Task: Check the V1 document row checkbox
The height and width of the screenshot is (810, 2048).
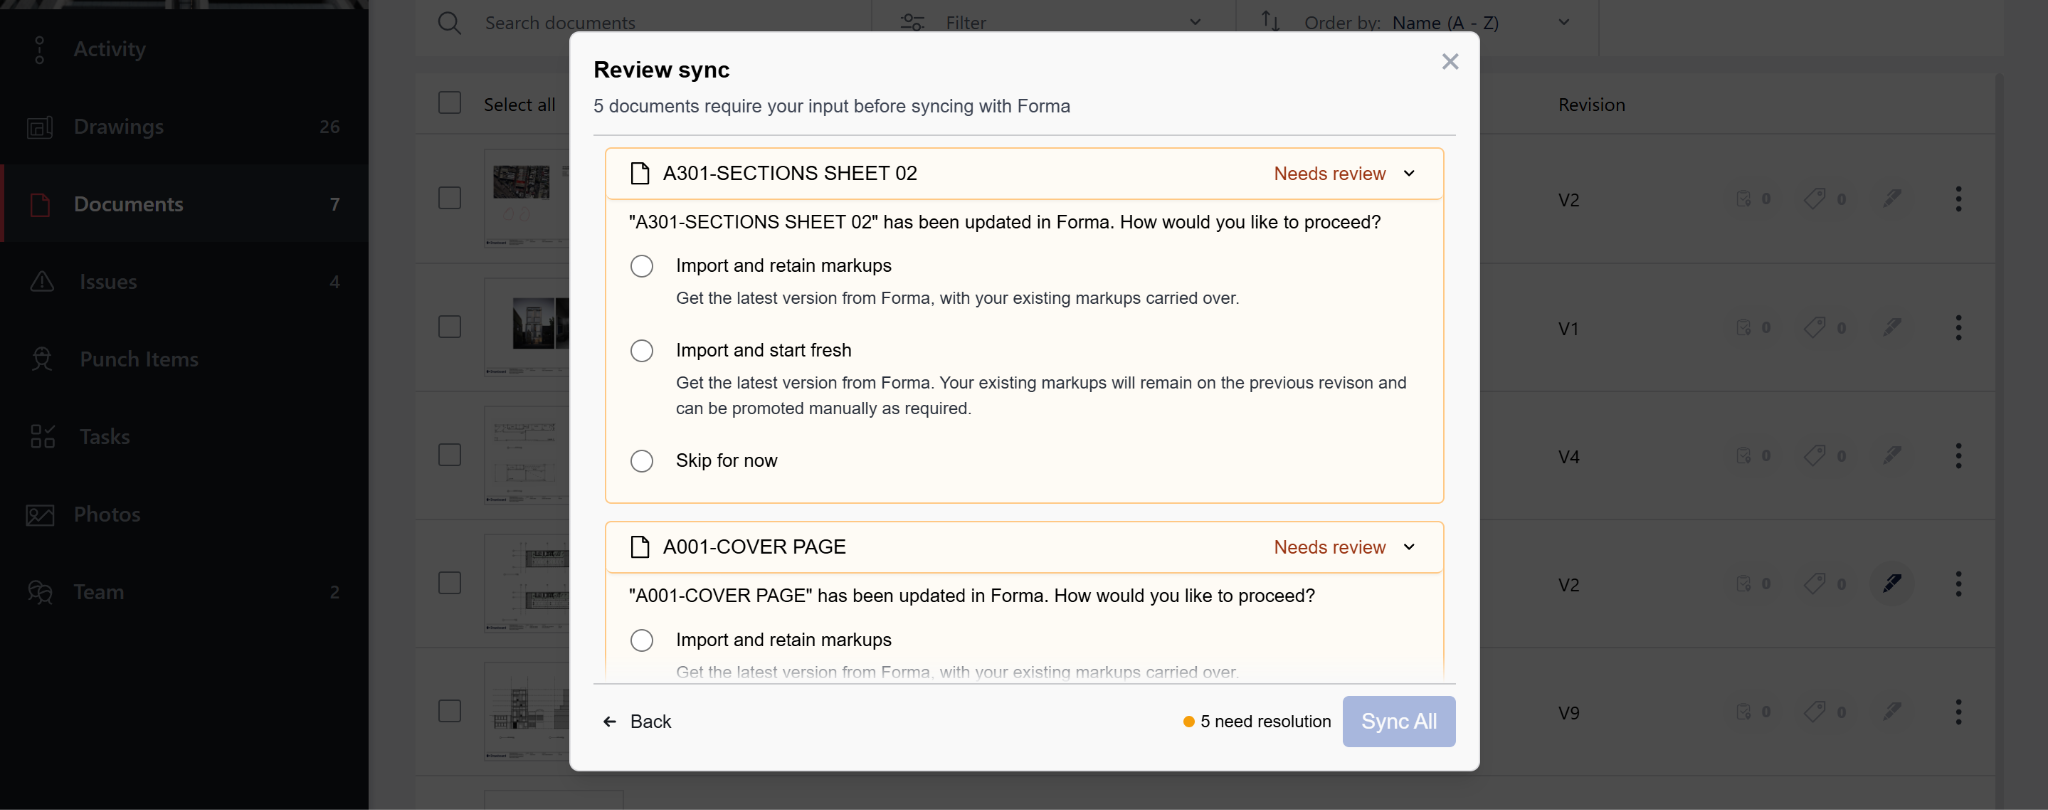Action: click(450, 327)
